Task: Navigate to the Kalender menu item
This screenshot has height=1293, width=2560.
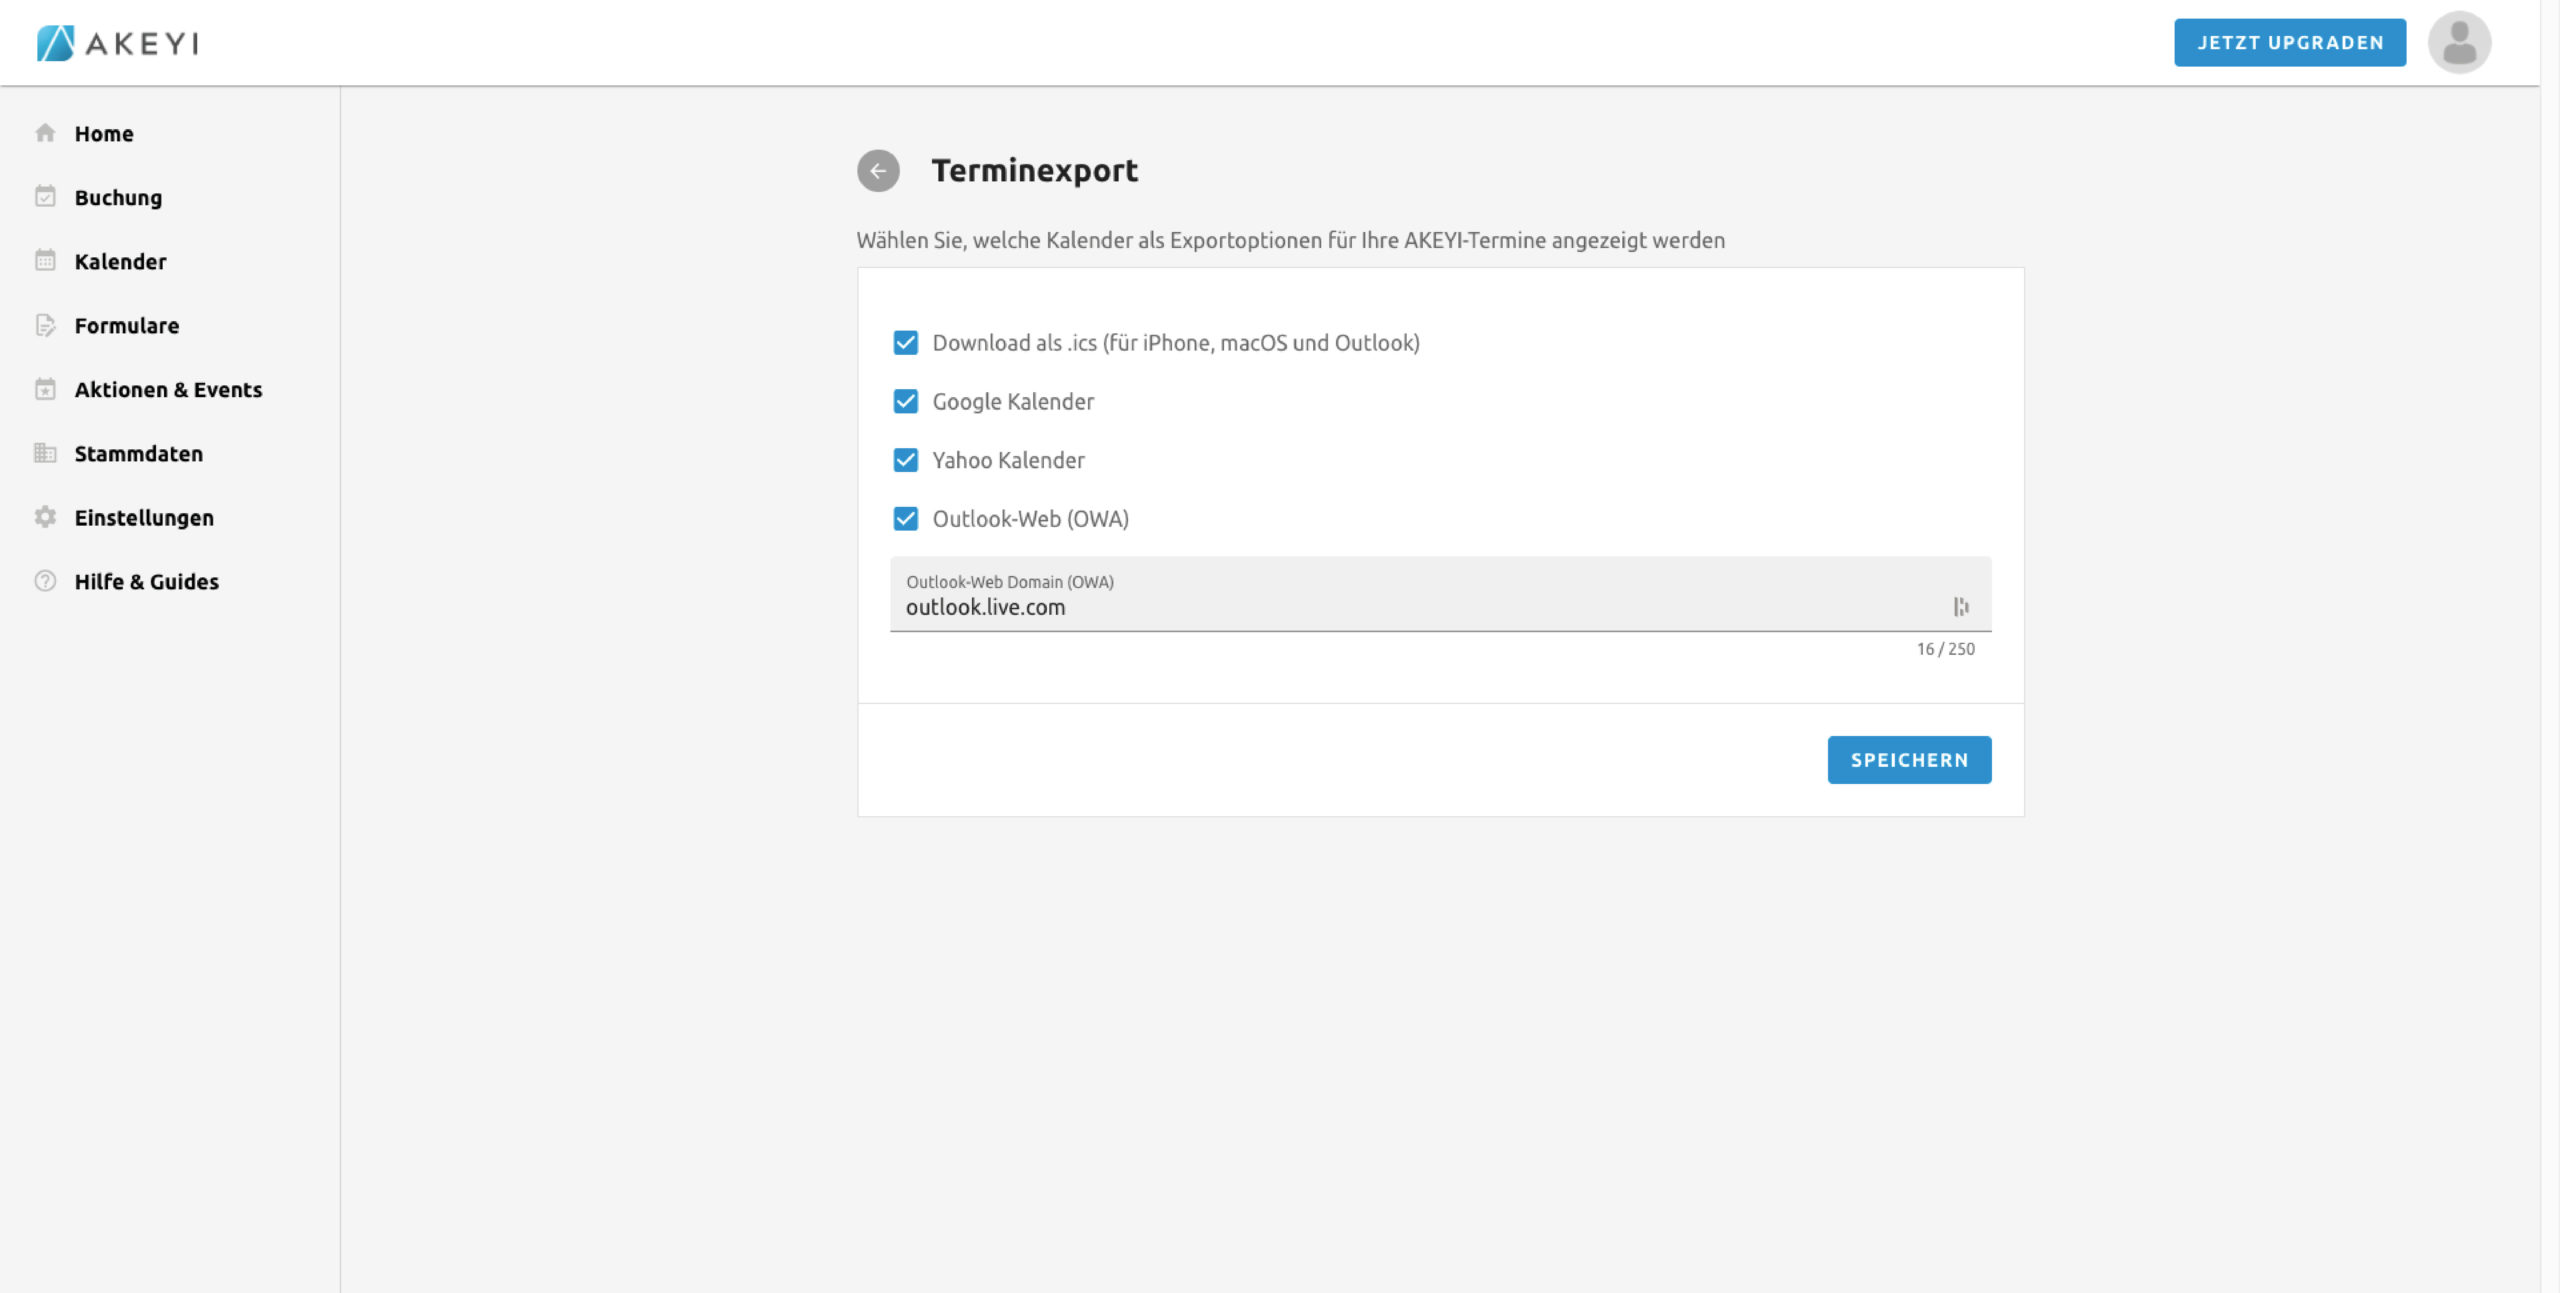Action: (x=120, y=262)
